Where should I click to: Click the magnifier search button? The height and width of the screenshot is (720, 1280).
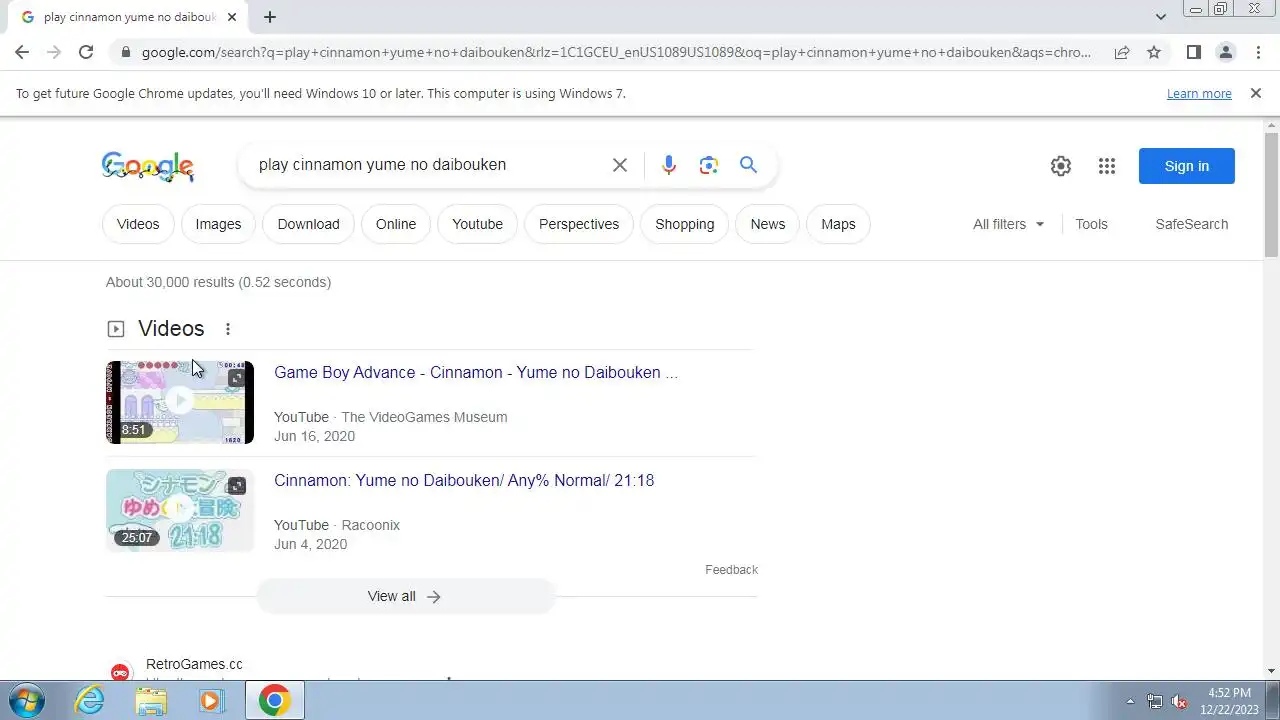click(748, 165)
